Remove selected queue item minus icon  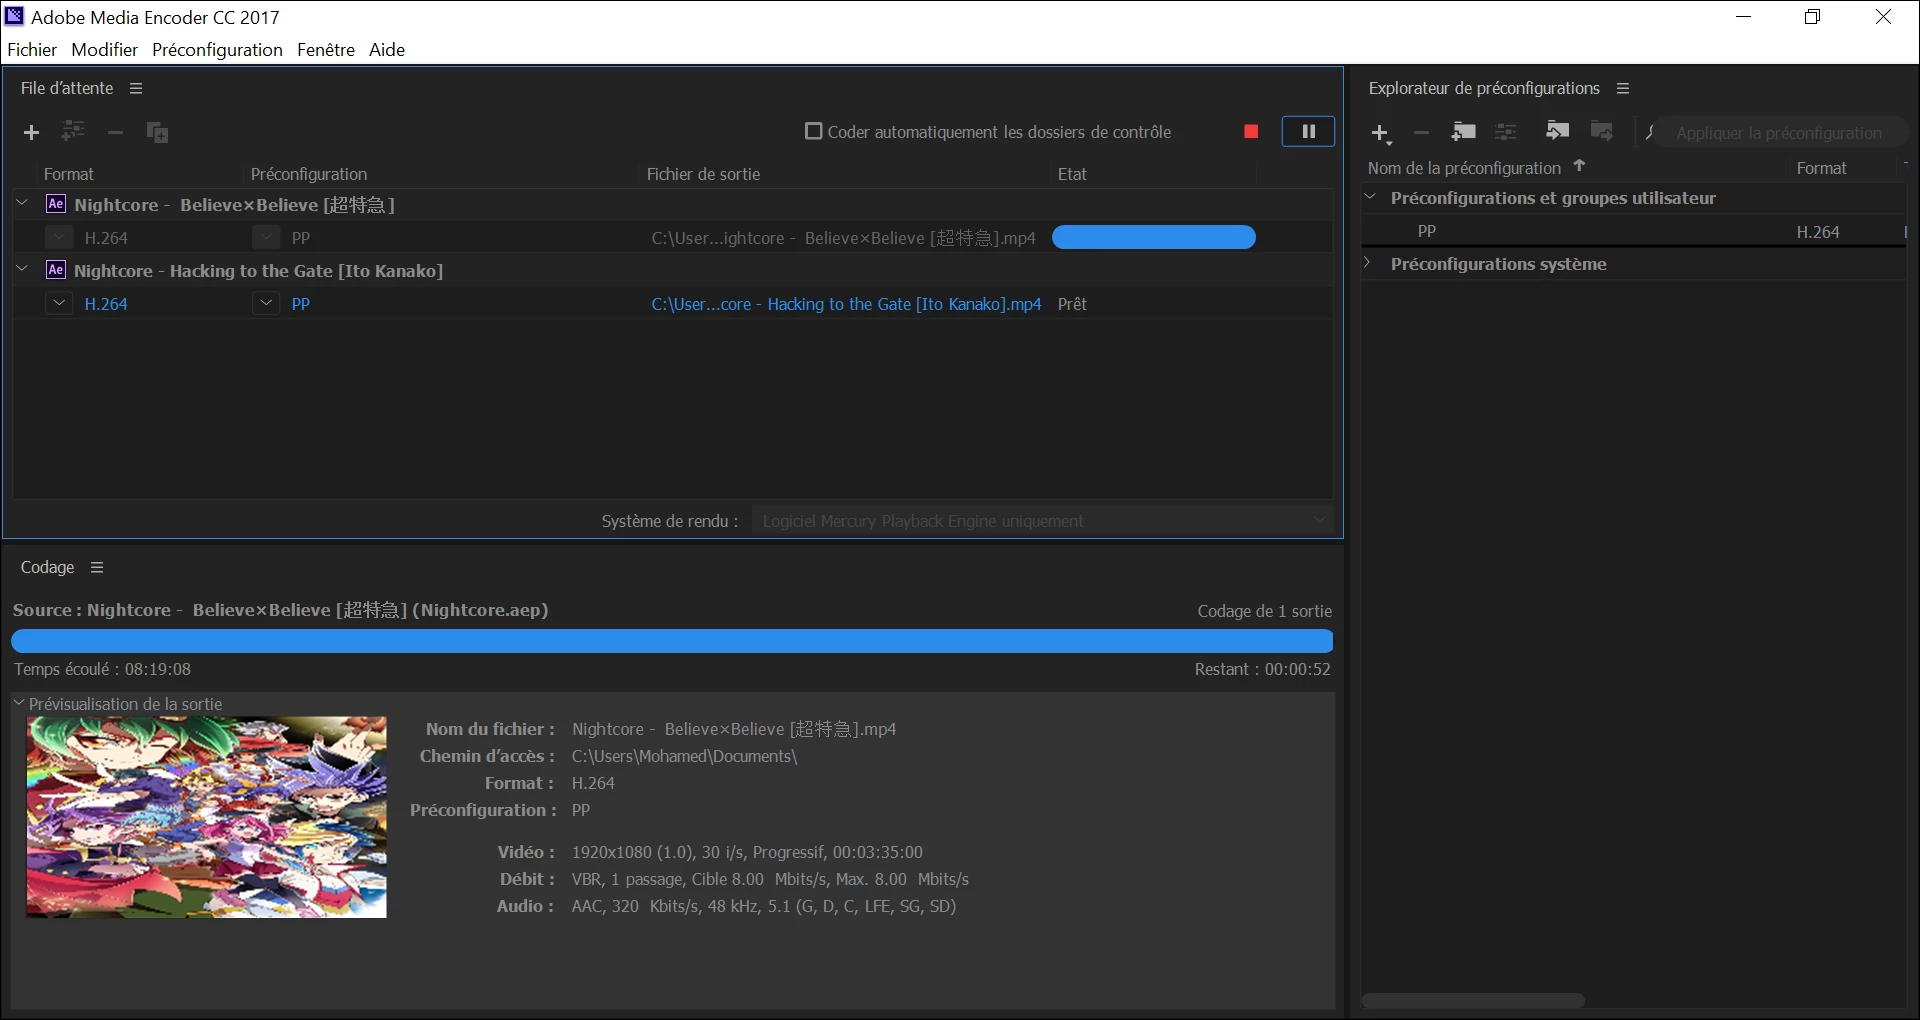coord(115,132)
